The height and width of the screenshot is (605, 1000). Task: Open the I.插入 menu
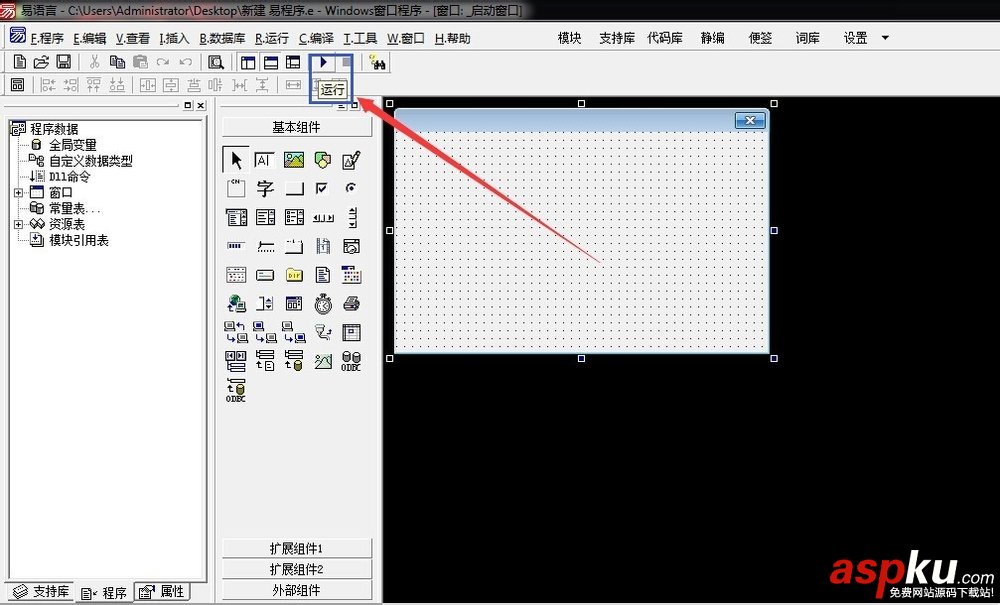(174, 39)
